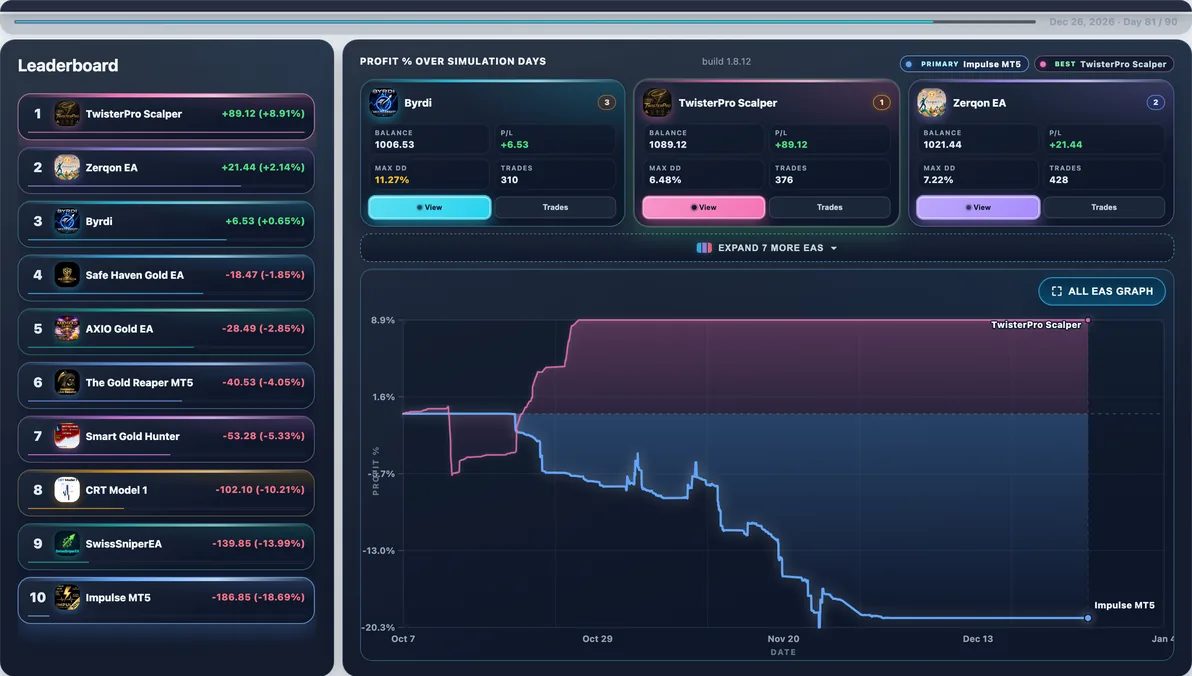Click the fullscreen icon in All EAs Graph
The height and width of the screenshot is (676, 1192).
tap(1057, 291)
